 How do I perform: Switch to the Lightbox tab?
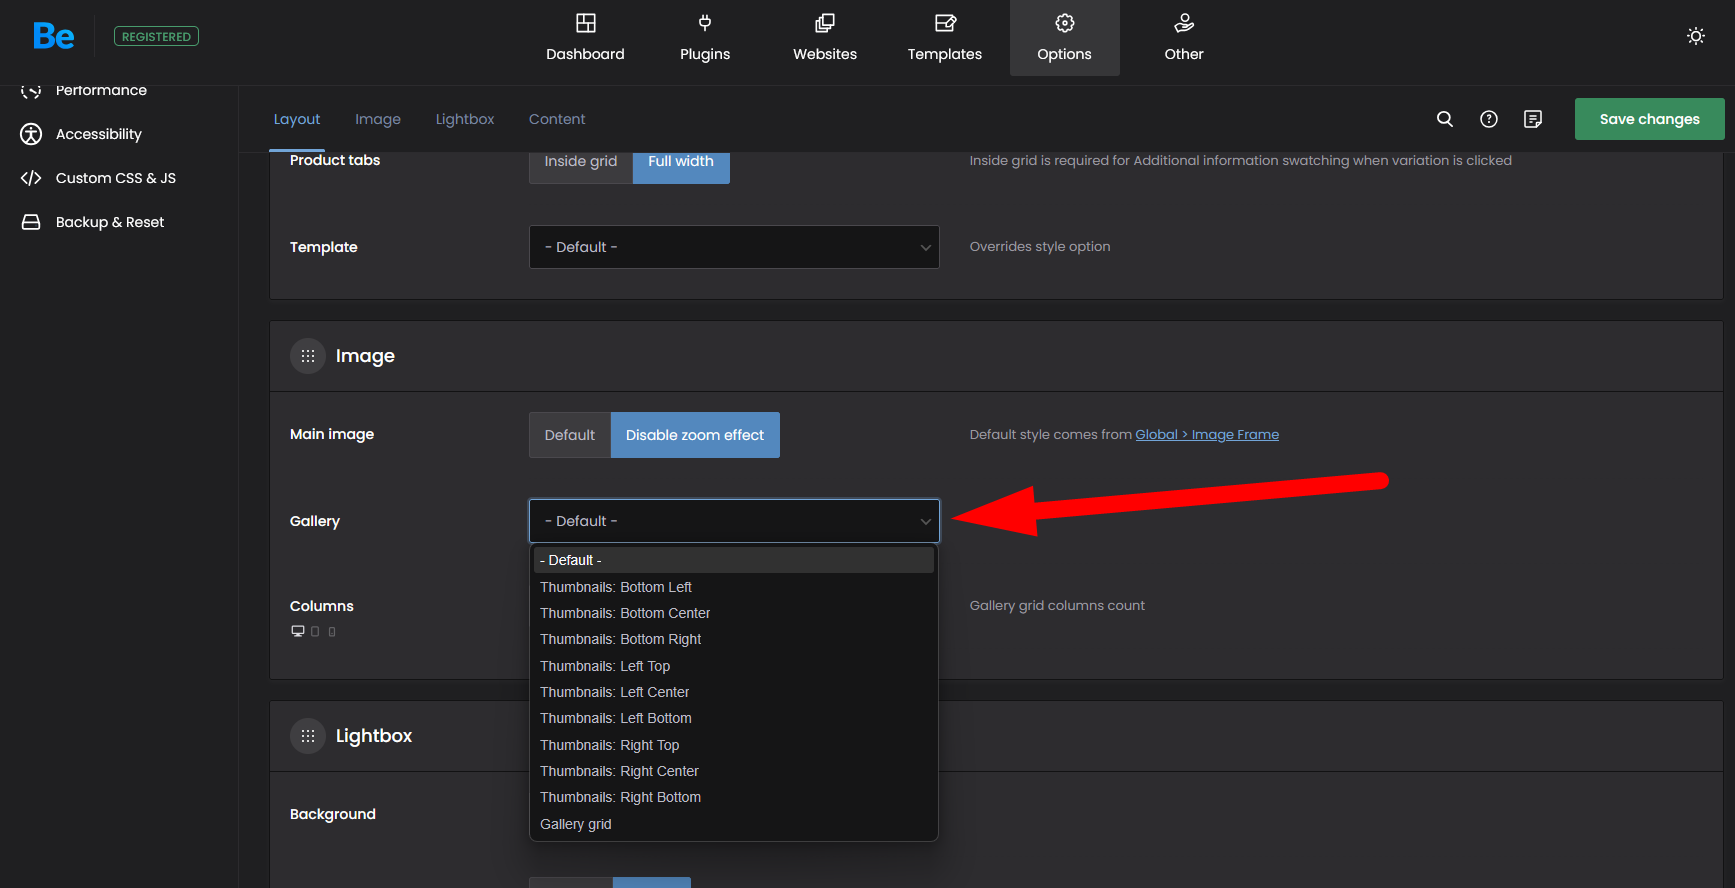[x=465, y=119]
